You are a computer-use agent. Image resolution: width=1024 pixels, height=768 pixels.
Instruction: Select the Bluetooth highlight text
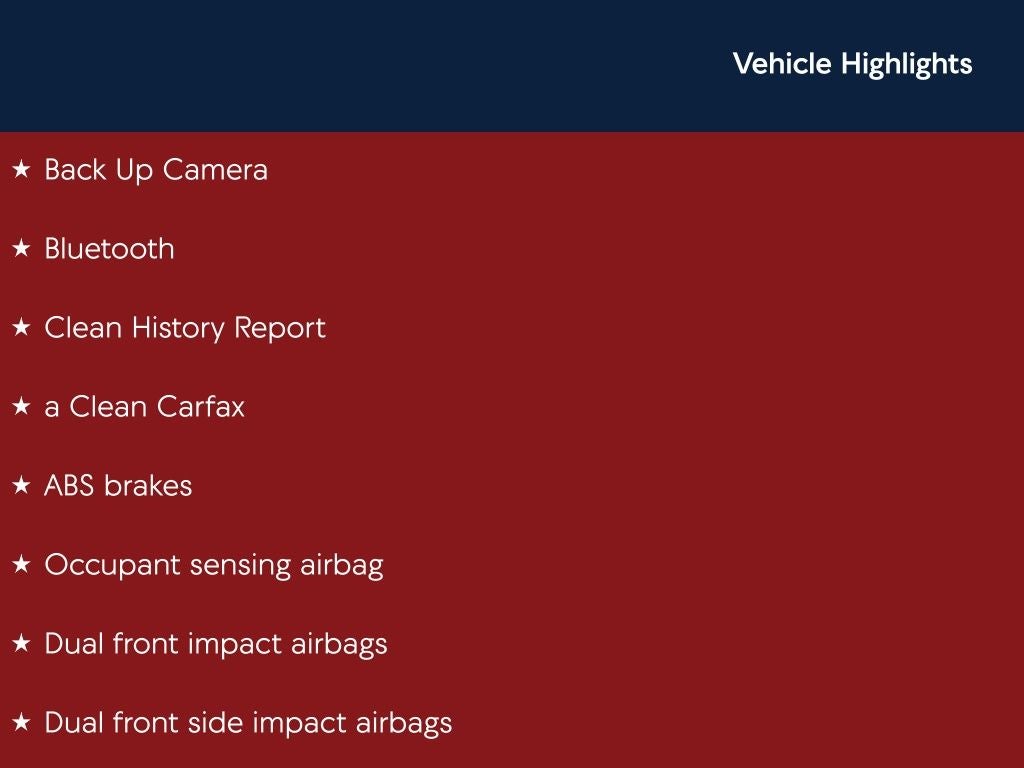coord(109,249)
